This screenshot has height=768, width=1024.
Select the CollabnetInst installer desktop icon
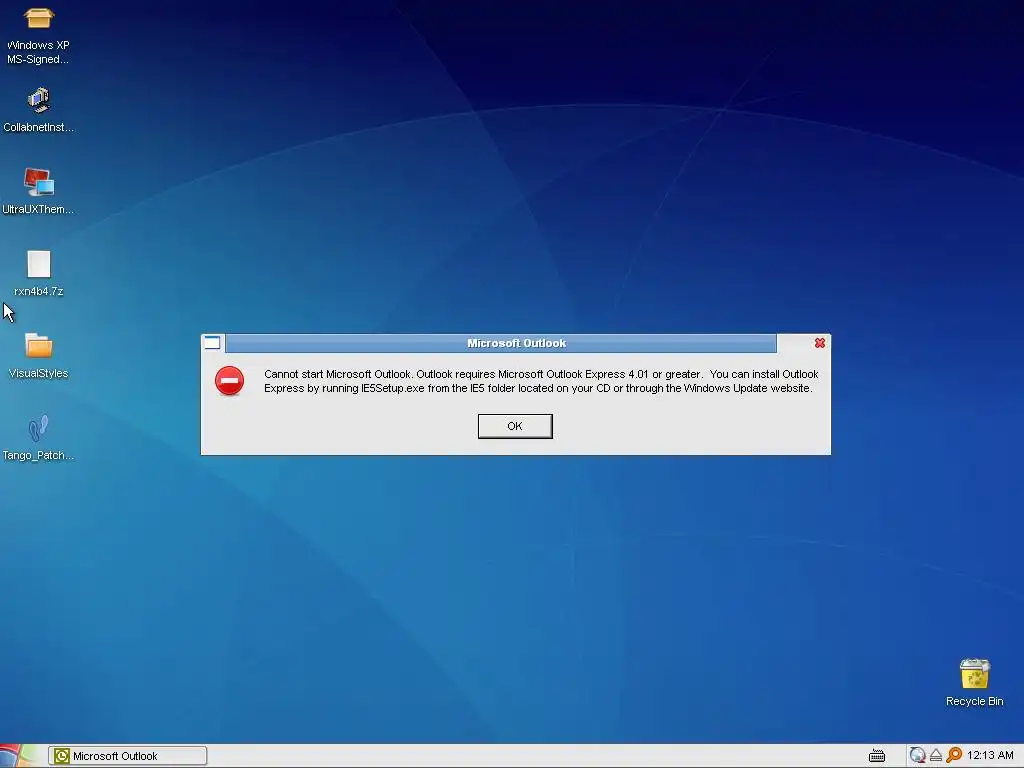tap(38, 110)
